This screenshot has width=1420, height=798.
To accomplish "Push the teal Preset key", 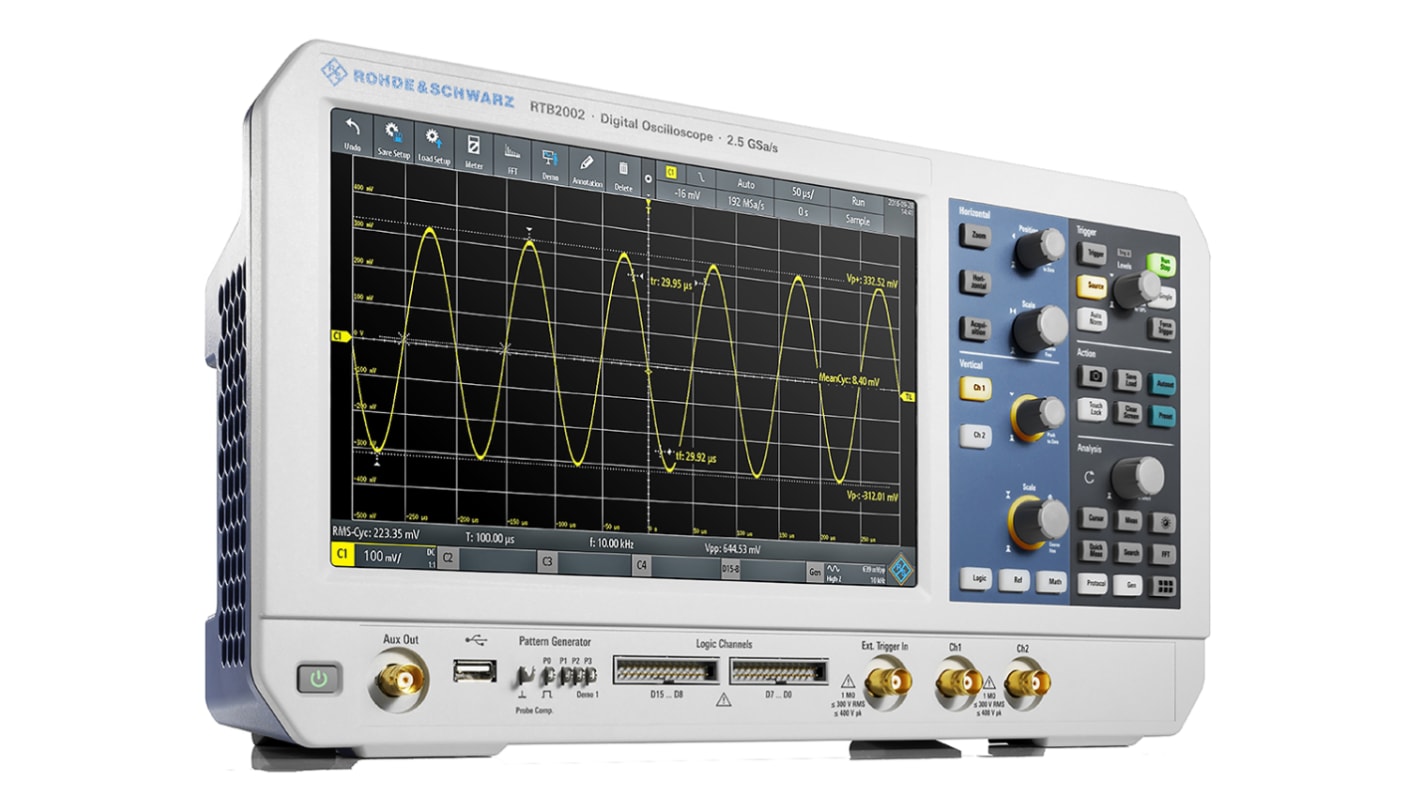I will (1161, 416).
